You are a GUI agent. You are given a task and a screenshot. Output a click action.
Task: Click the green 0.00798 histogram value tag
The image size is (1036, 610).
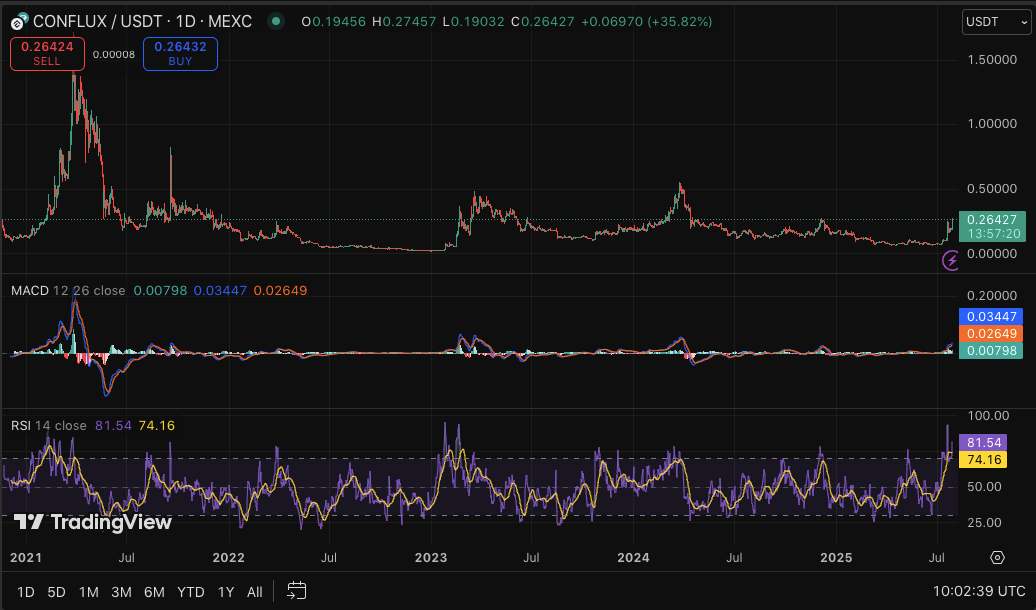(x=990, y=351)
